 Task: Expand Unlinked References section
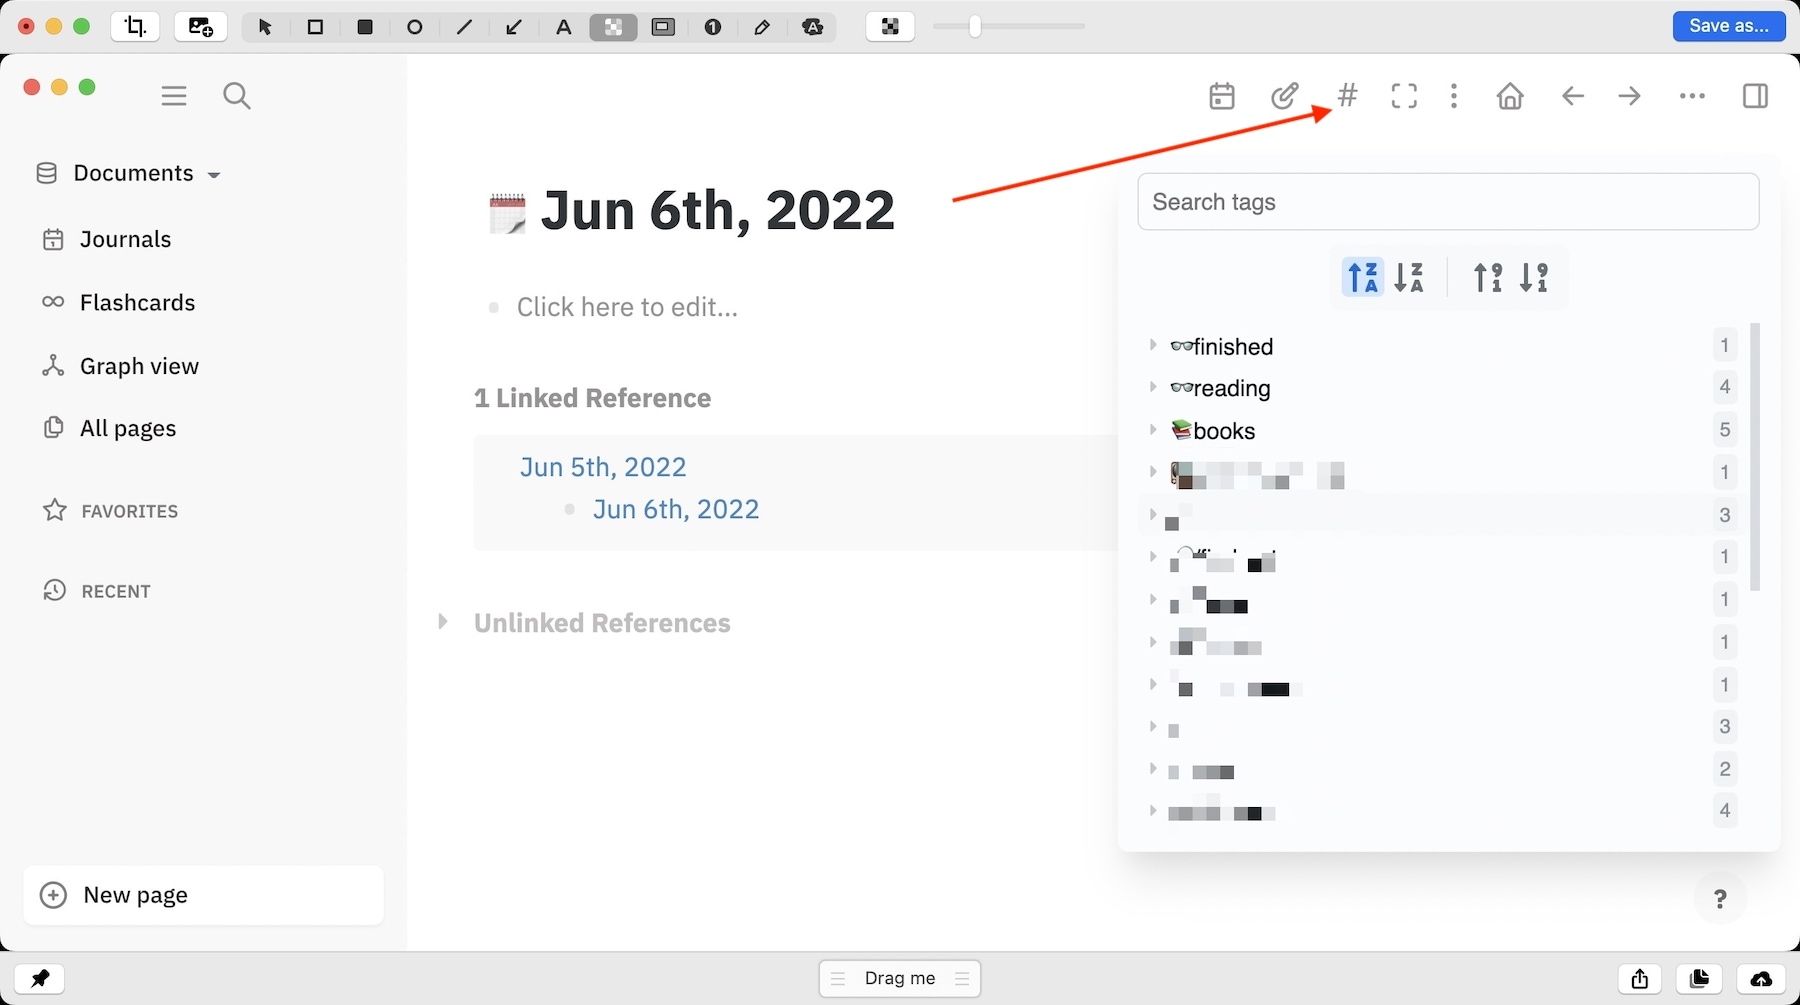[443, 622]
